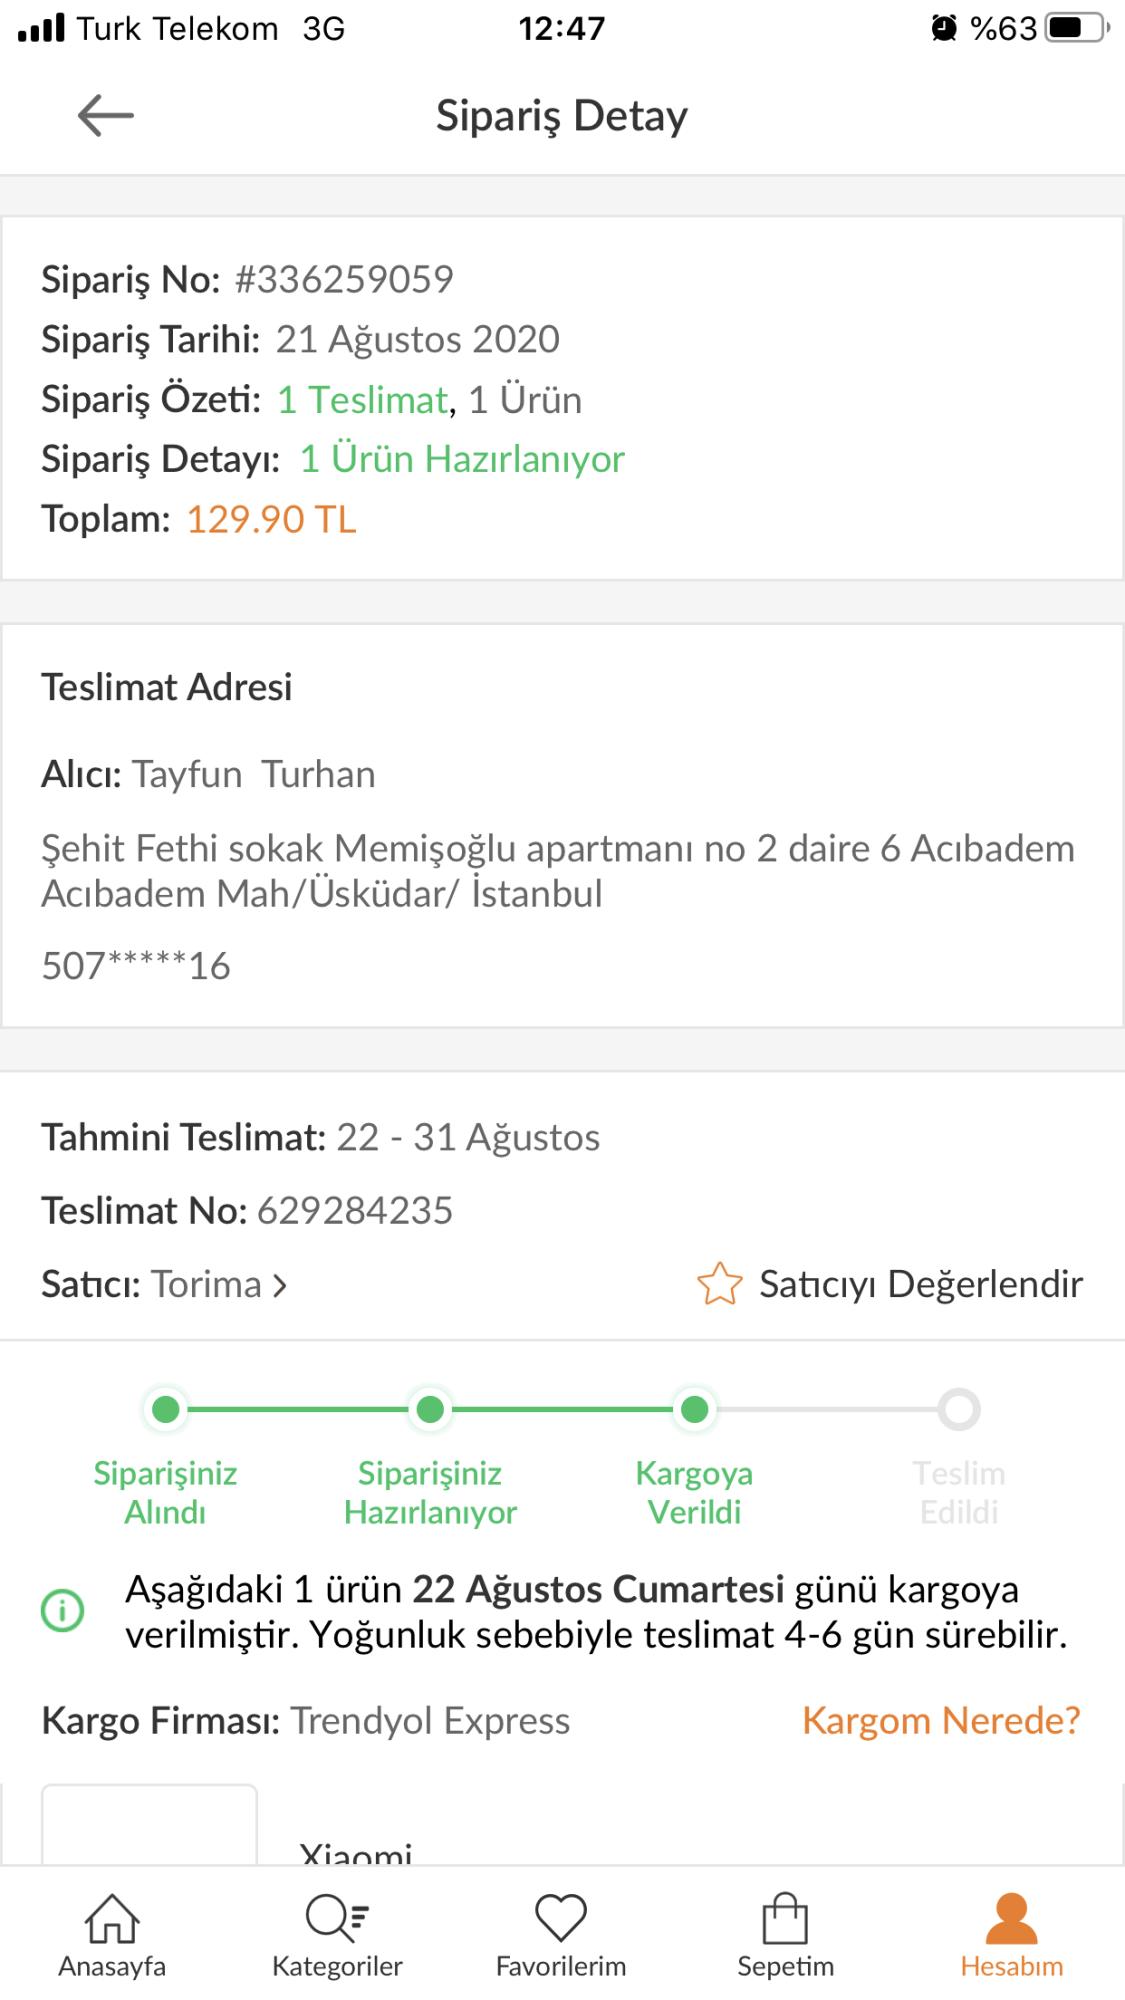The image size is (1125, 2000).
Task: Click 'Kargom Nerede?' tracking link
Action: coord(941,1721)
